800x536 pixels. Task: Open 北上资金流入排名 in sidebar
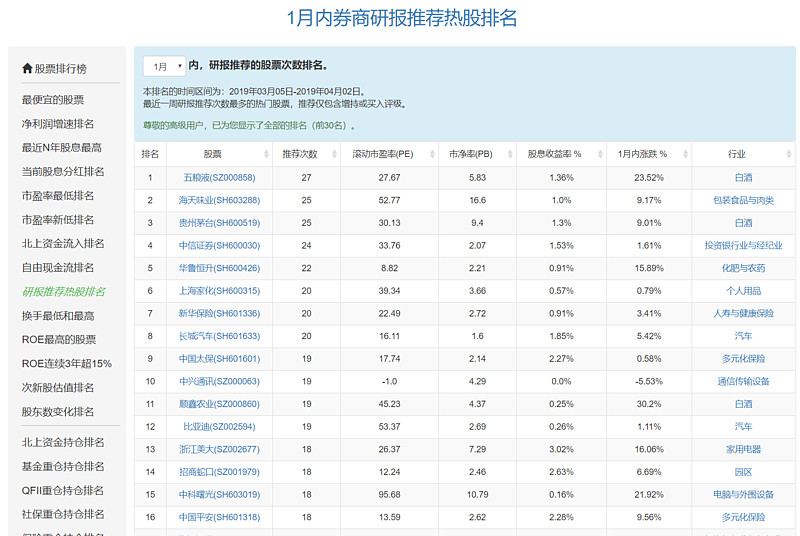point(63,243)
